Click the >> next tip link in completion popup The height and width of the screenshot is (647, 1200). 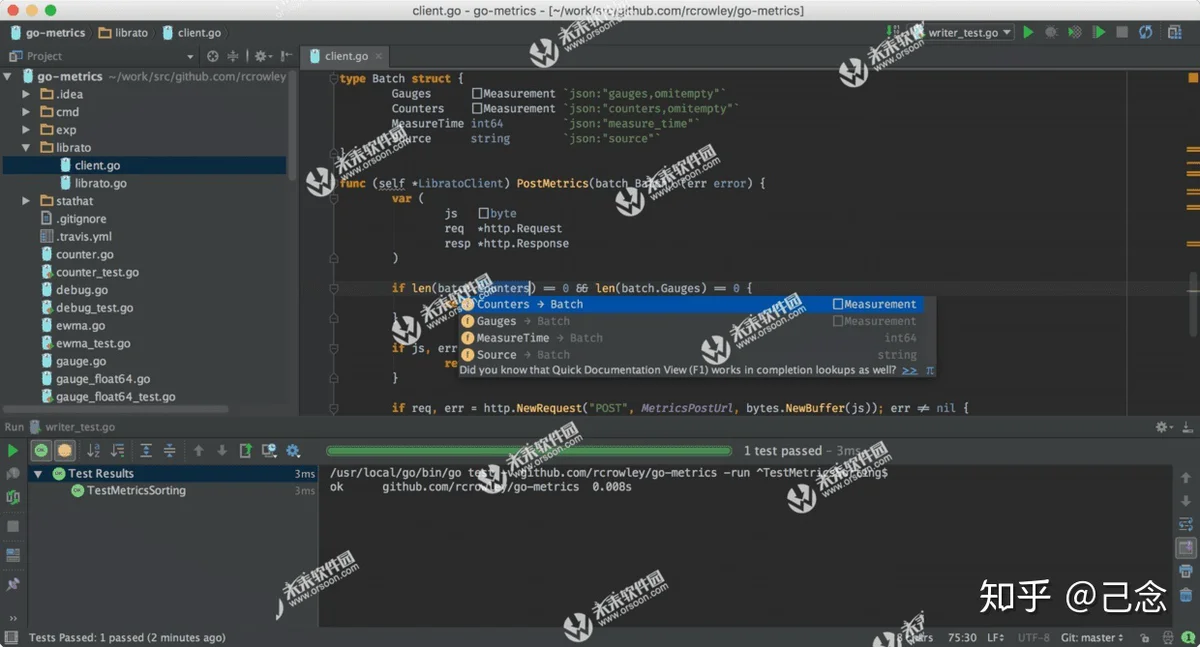[x=909, y=370]
